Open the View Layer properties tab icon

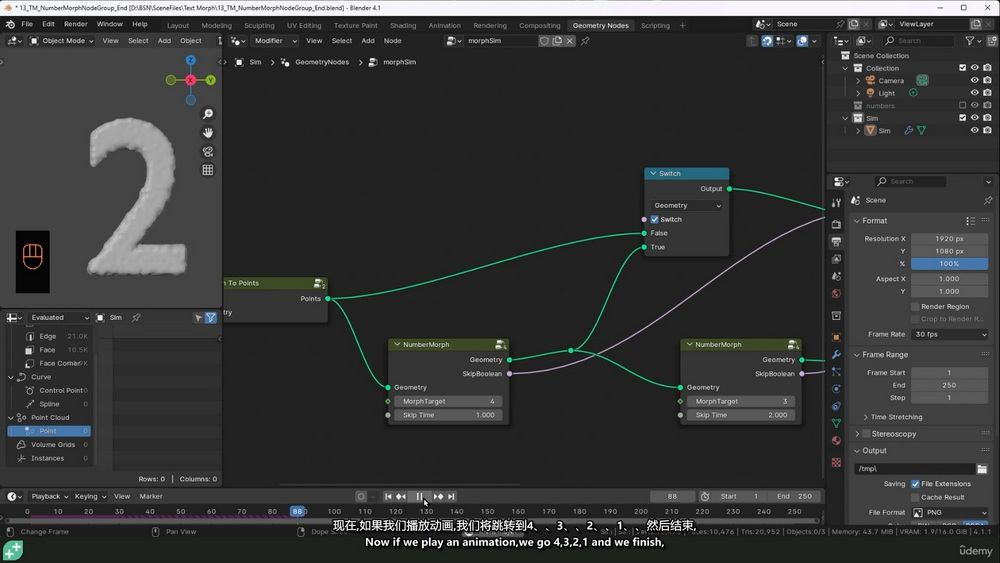pyautogui.click(x=836, y=259)
